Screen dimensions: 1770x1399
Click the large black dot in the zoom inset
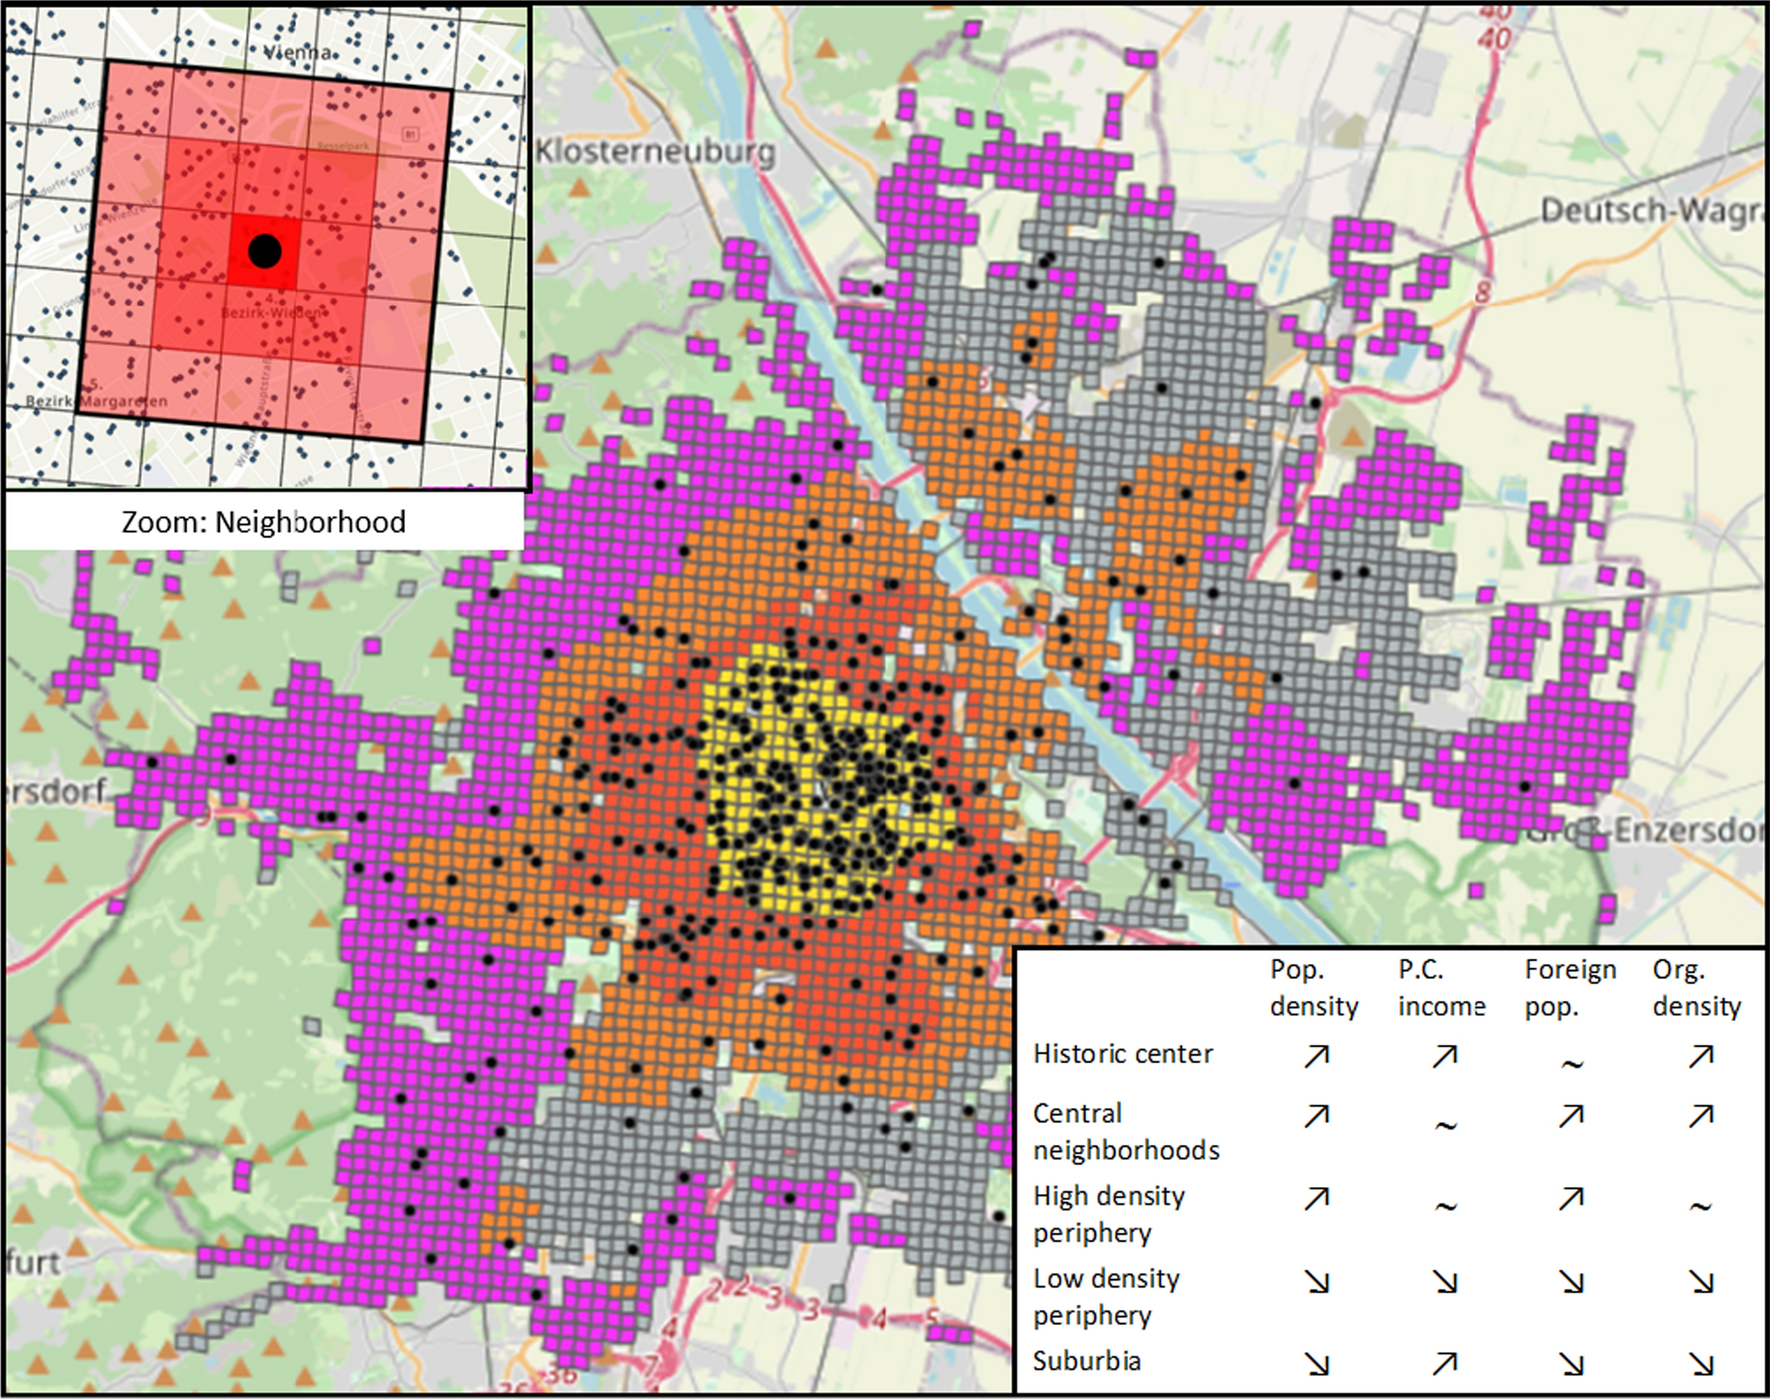pyautogui.click(x=264, y=251)
